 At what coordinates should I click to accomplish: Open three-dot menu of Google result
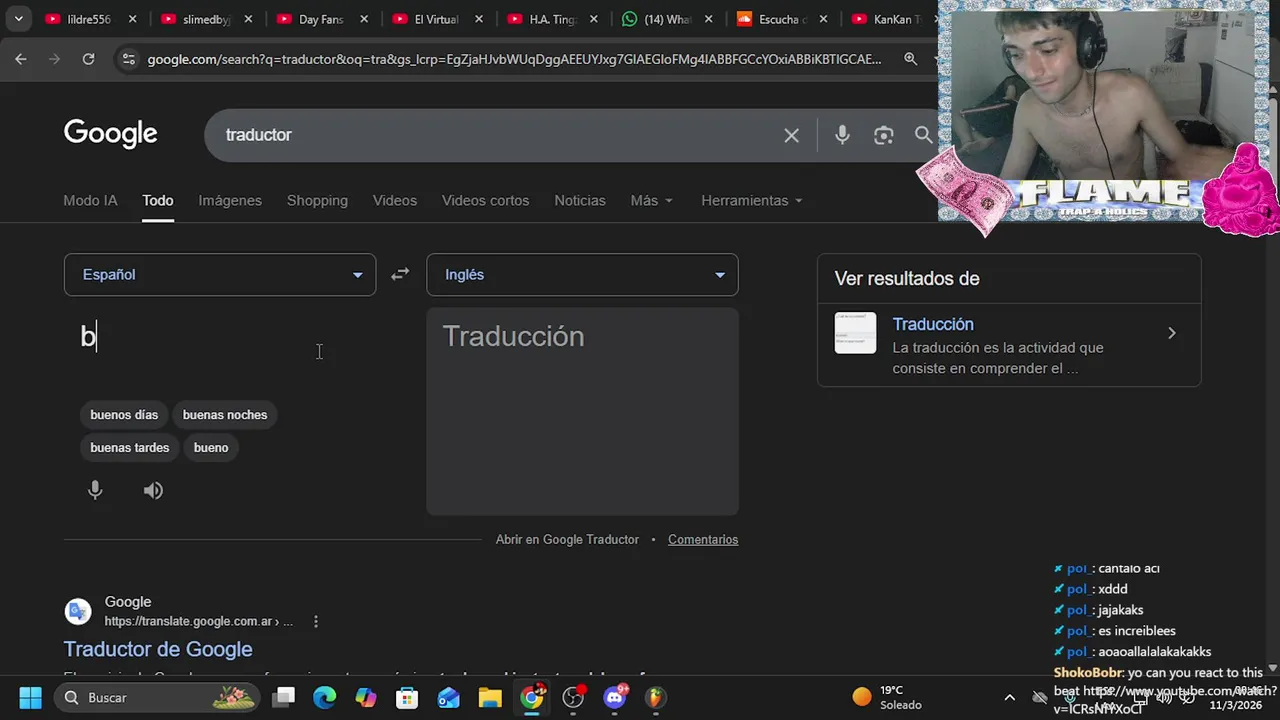pos(316,621)
